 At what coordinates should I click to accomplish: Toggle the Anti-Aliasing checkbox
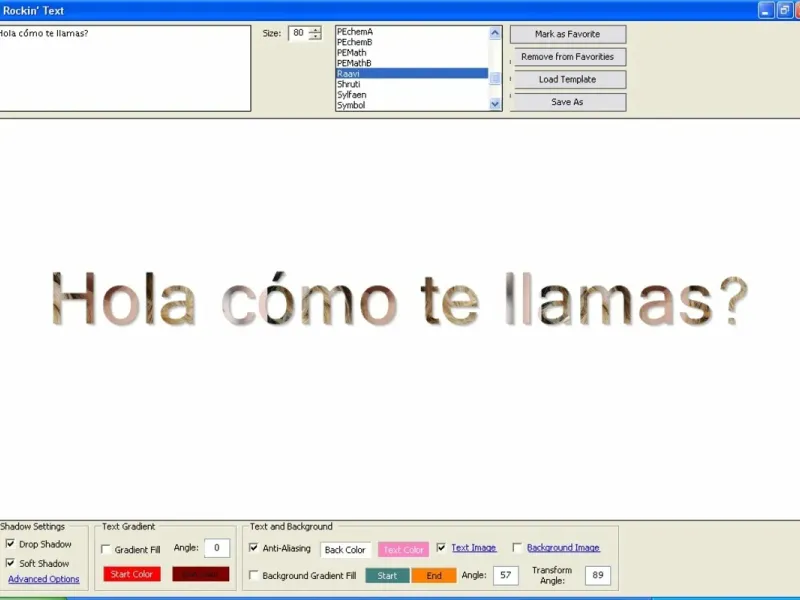click(x=254, y=548)
